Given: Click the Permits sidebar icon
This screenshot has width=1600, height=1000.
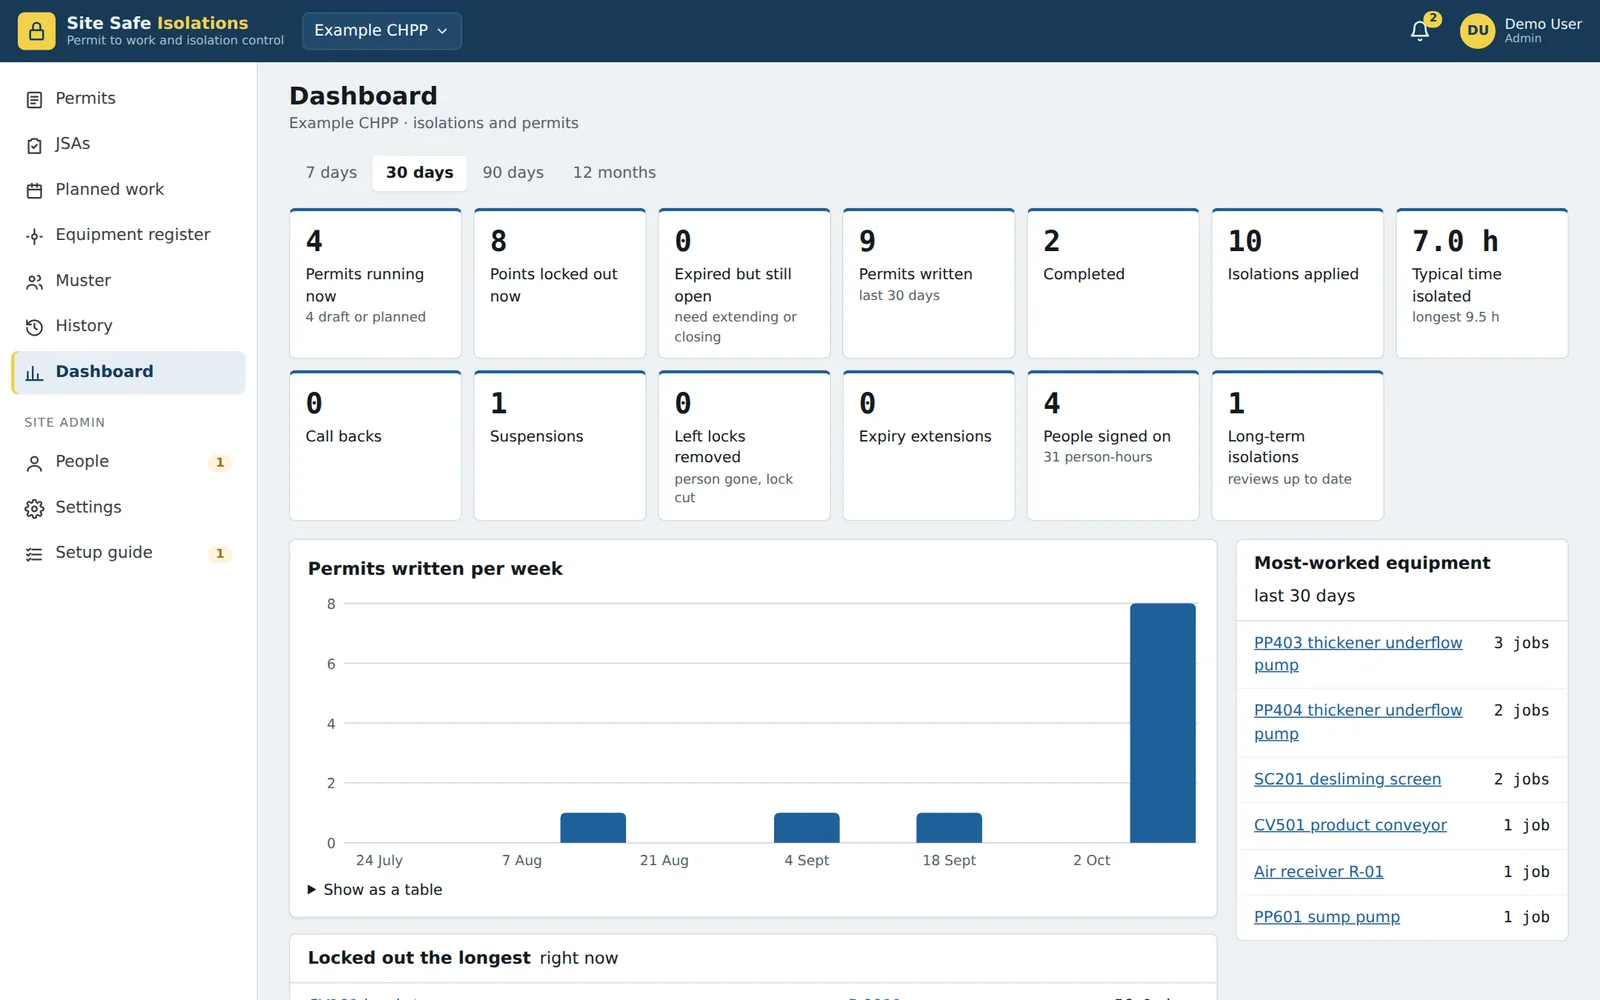Looking at the screenshot, I should (x=34, y=99).
